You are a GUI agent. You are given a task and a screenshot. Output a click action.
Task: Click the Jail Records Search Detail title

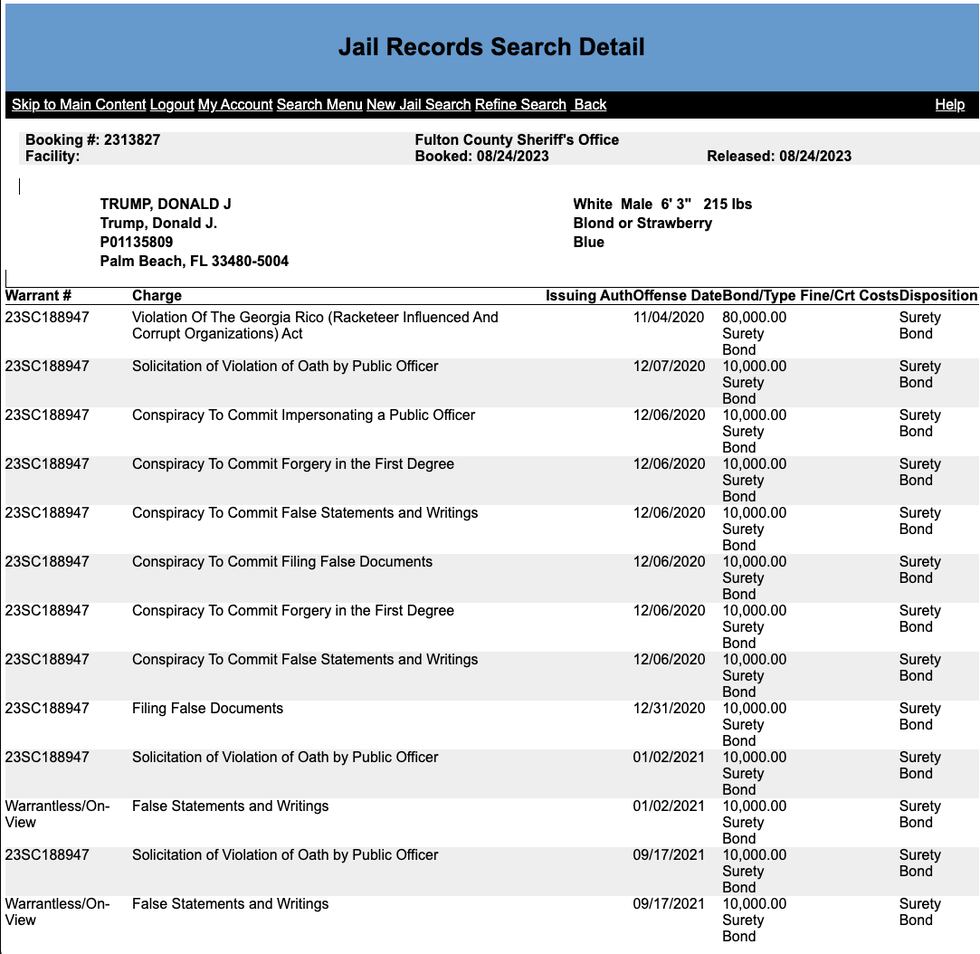(x=490, y=47)
